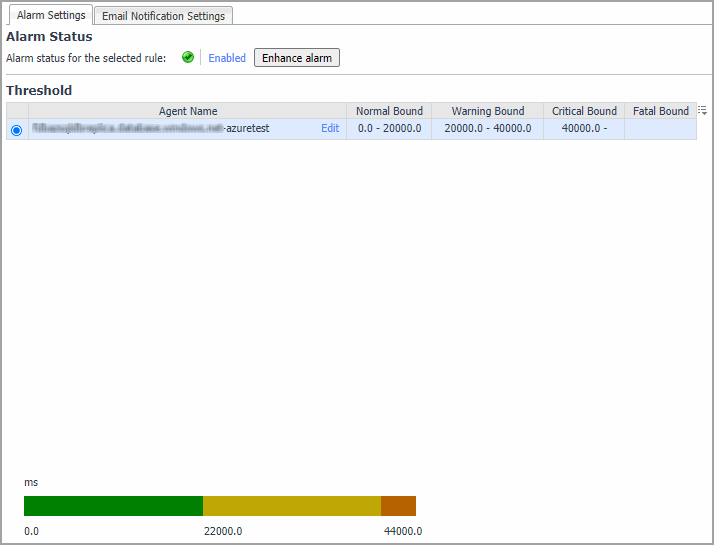Screen dimensions: 714x545
Task: Click the Alarm Status section heading
Action: [x=49, y=36]
